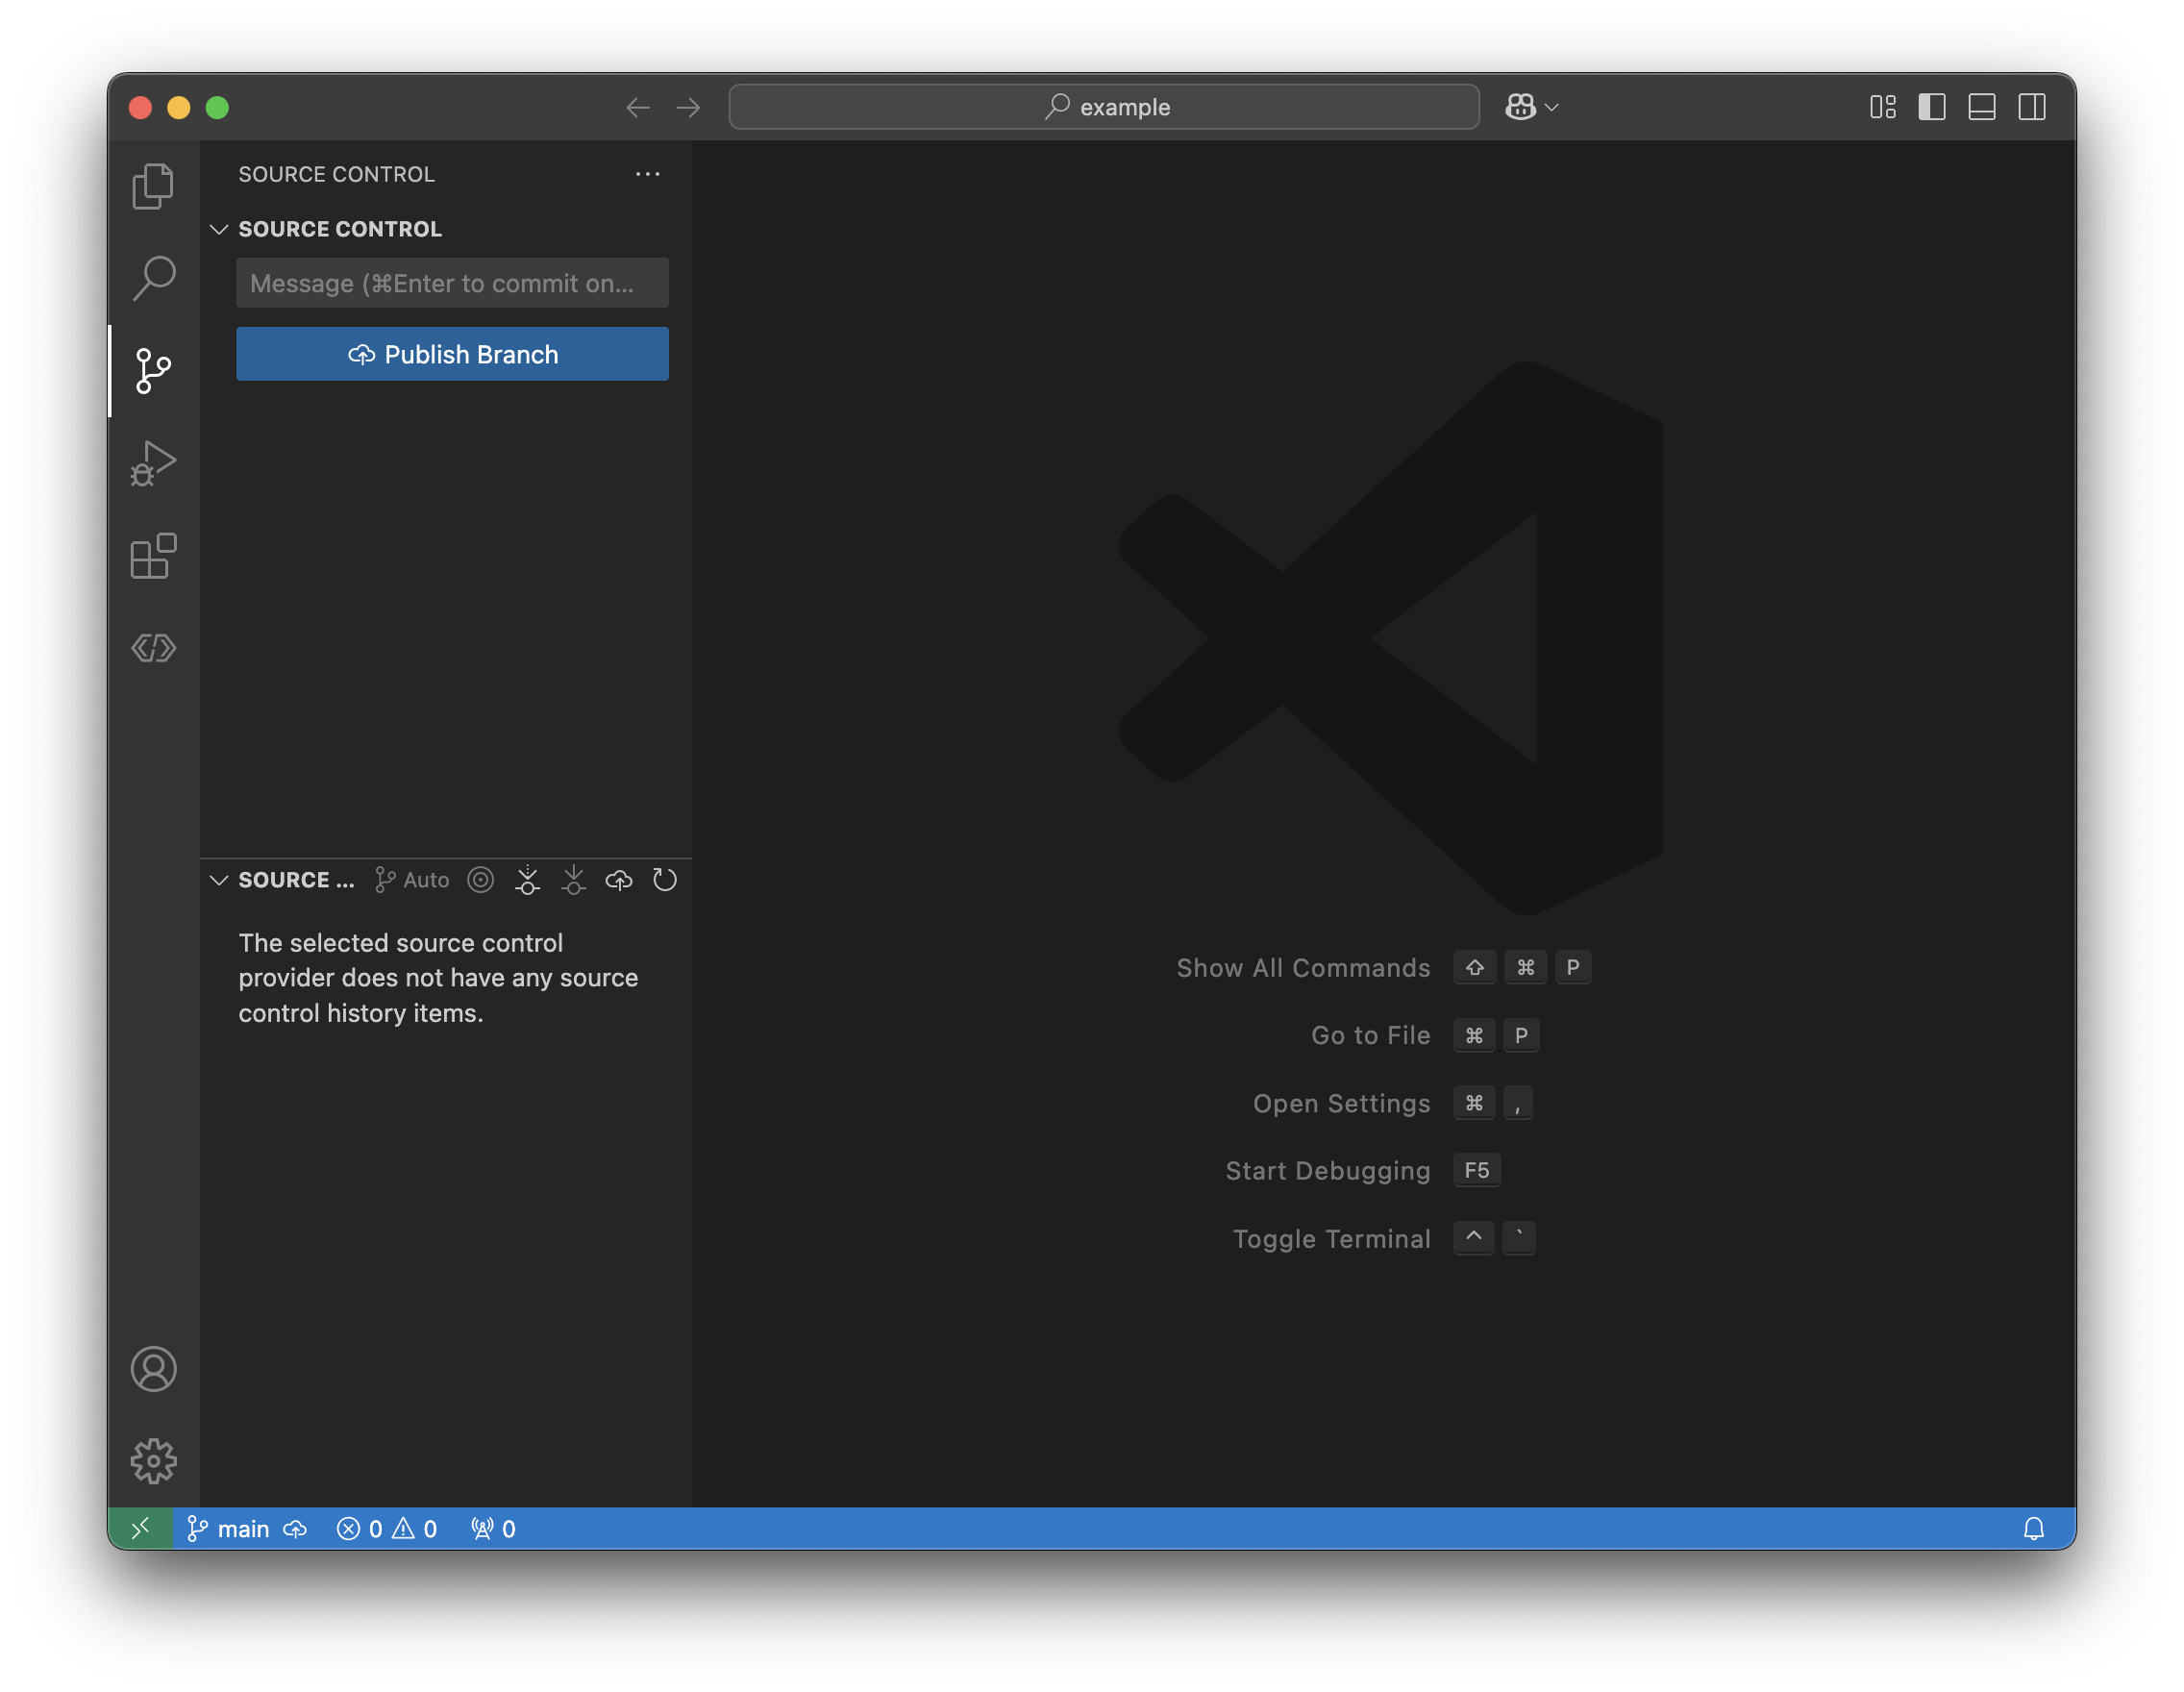Pull using graph toolbar icon
Screen dimensions: 2184x1692
coord(573,880)
